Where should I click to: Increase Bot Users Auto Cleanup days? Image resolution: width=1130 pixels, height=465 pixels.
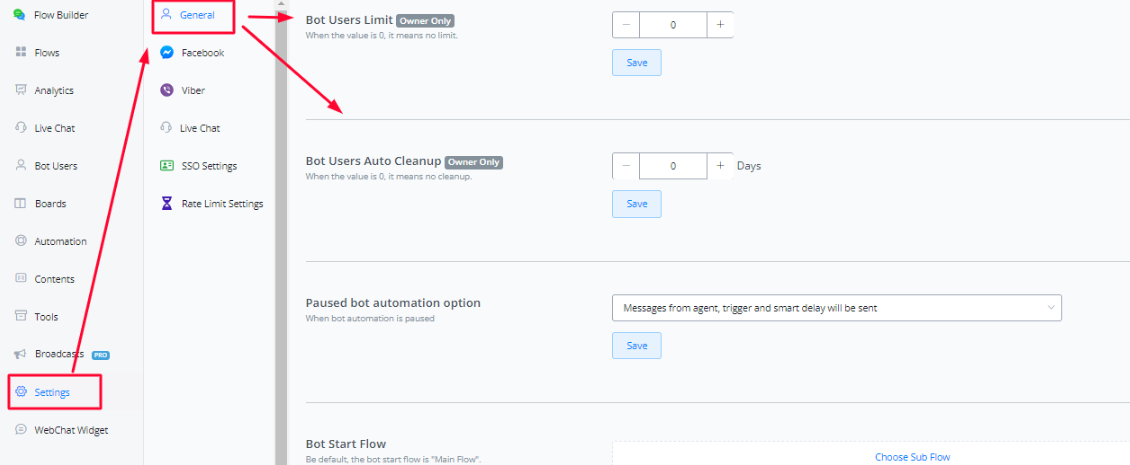coord(720,166)
